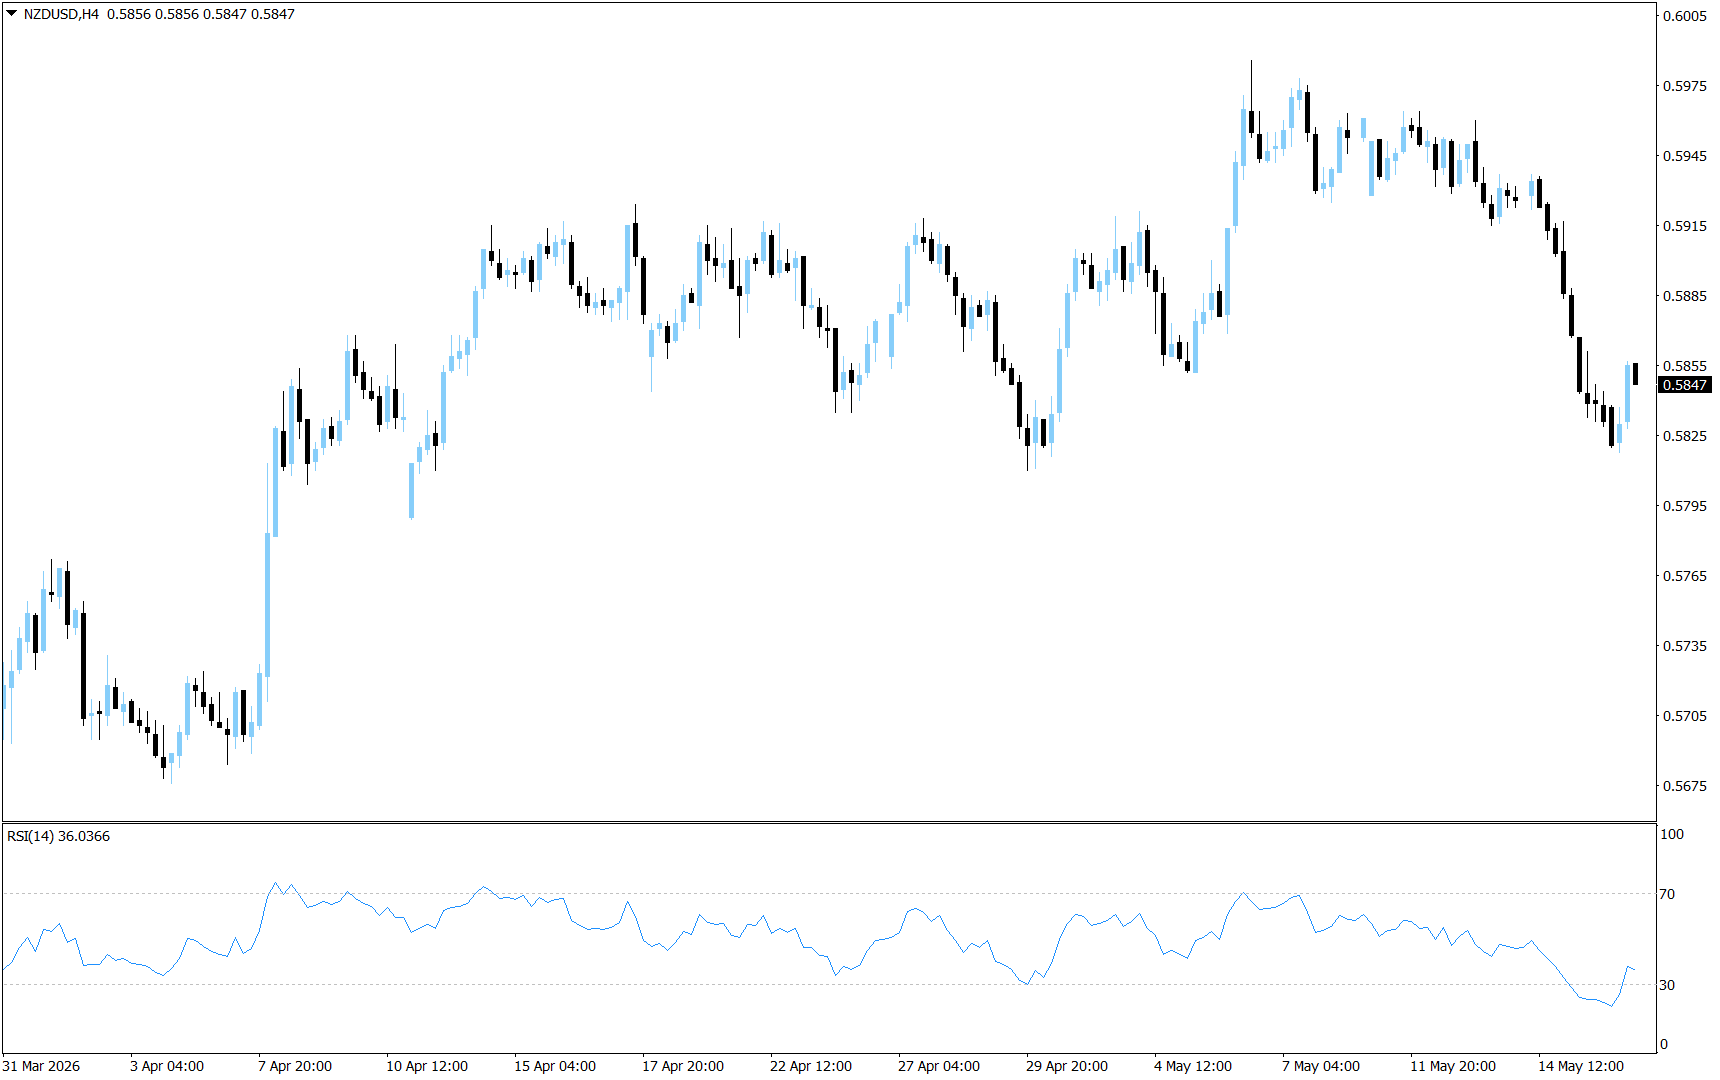Click the 0.5915 price axis label
Screen dimensions: 1720x1080
[1685, 226]
